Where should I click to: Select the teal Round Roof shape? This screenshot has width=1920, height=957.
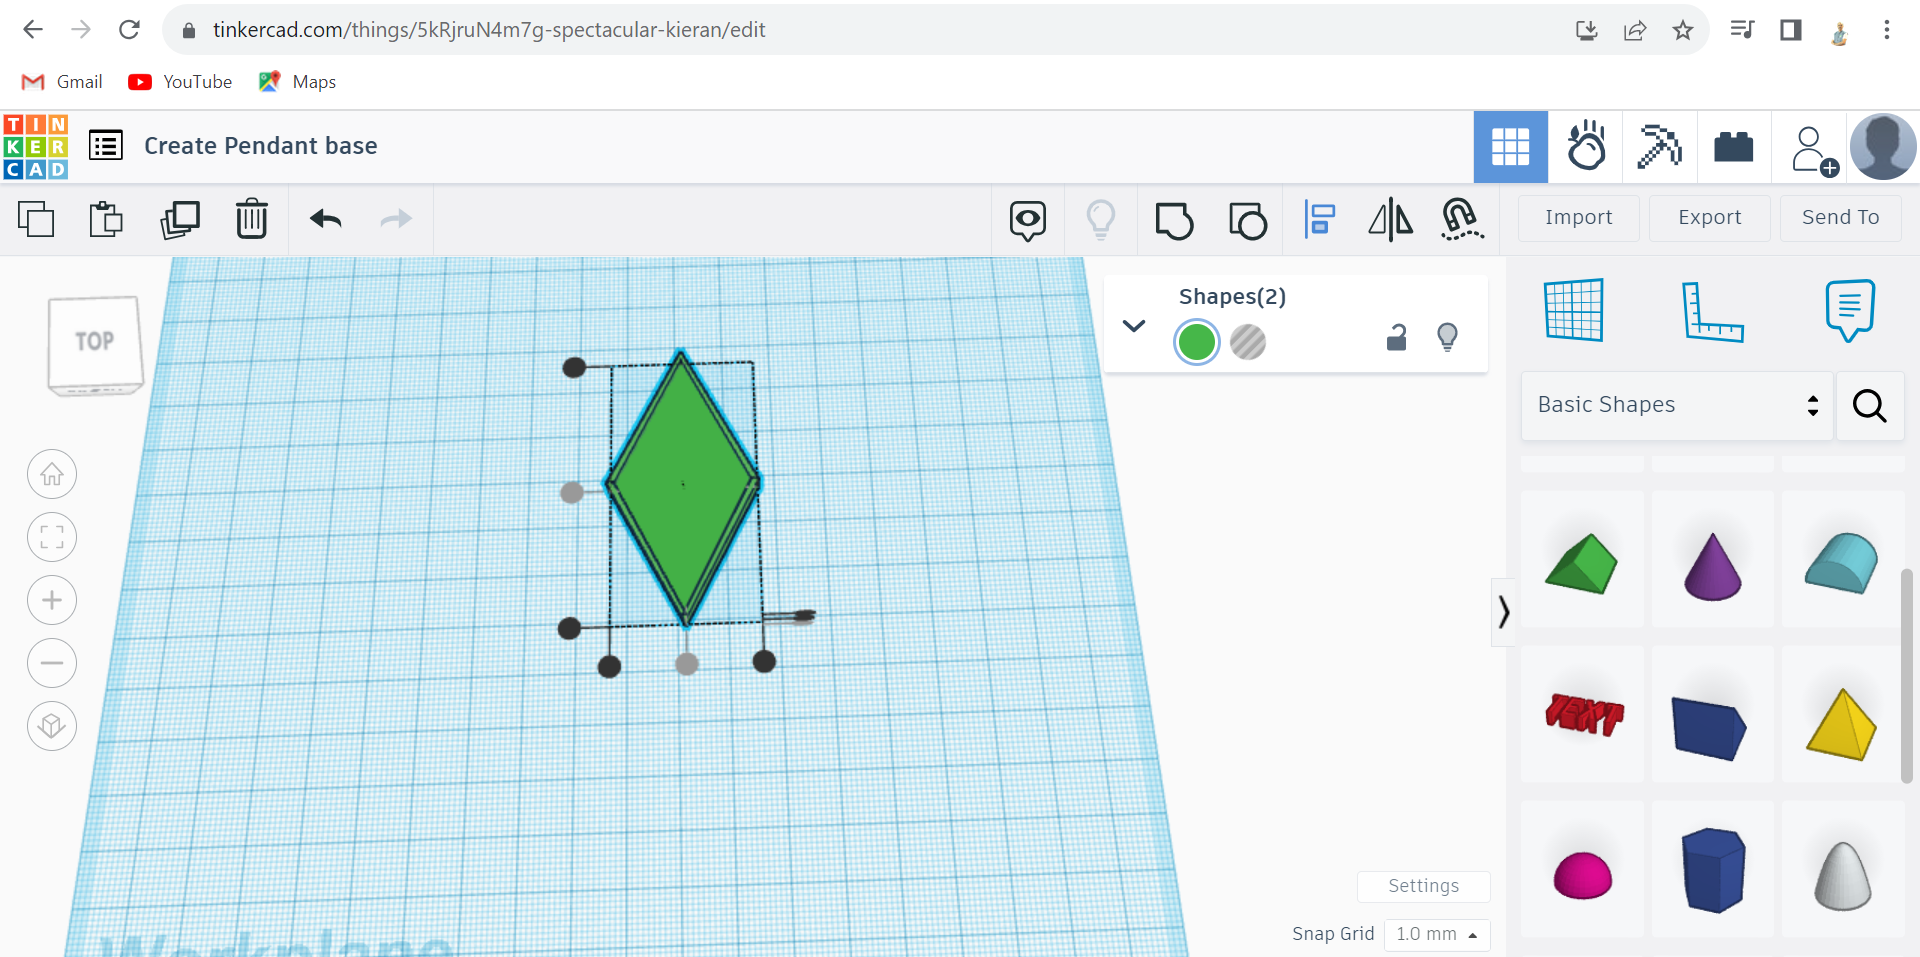tap(1843, 560)
